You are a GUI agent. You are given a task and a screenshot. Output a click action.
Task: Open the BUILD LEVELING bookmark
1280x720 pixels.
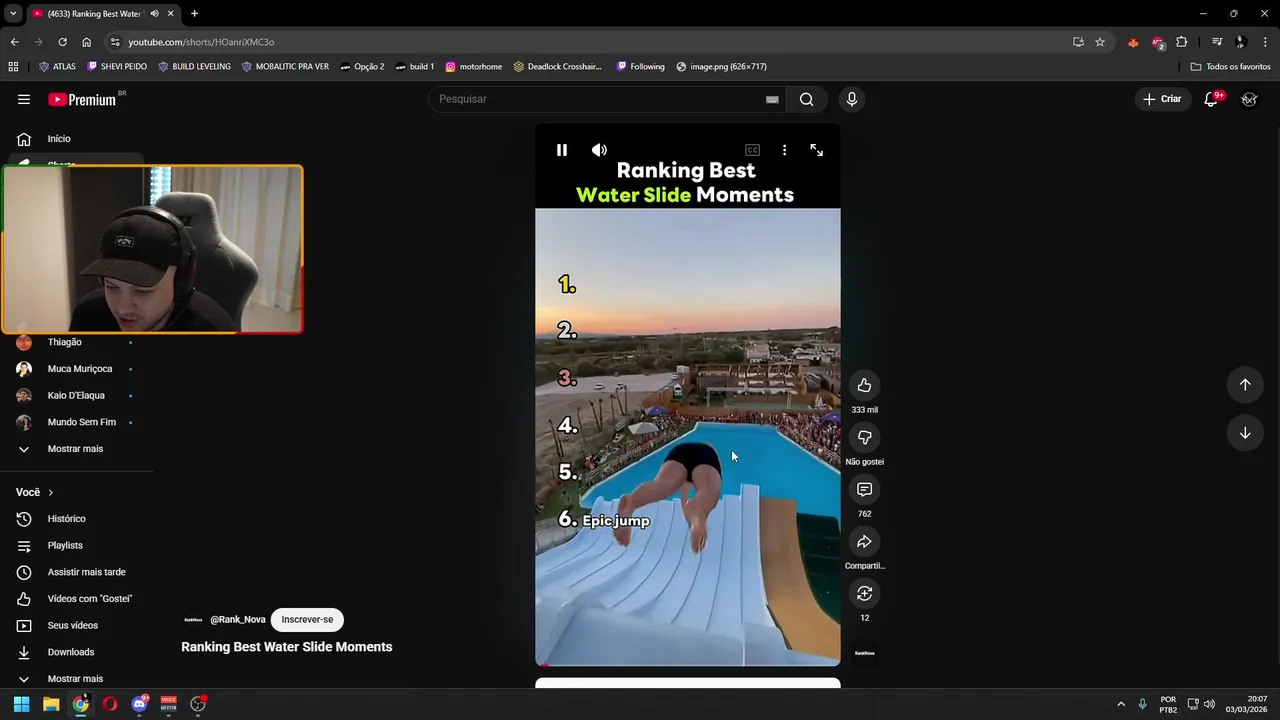click(194, 67)
